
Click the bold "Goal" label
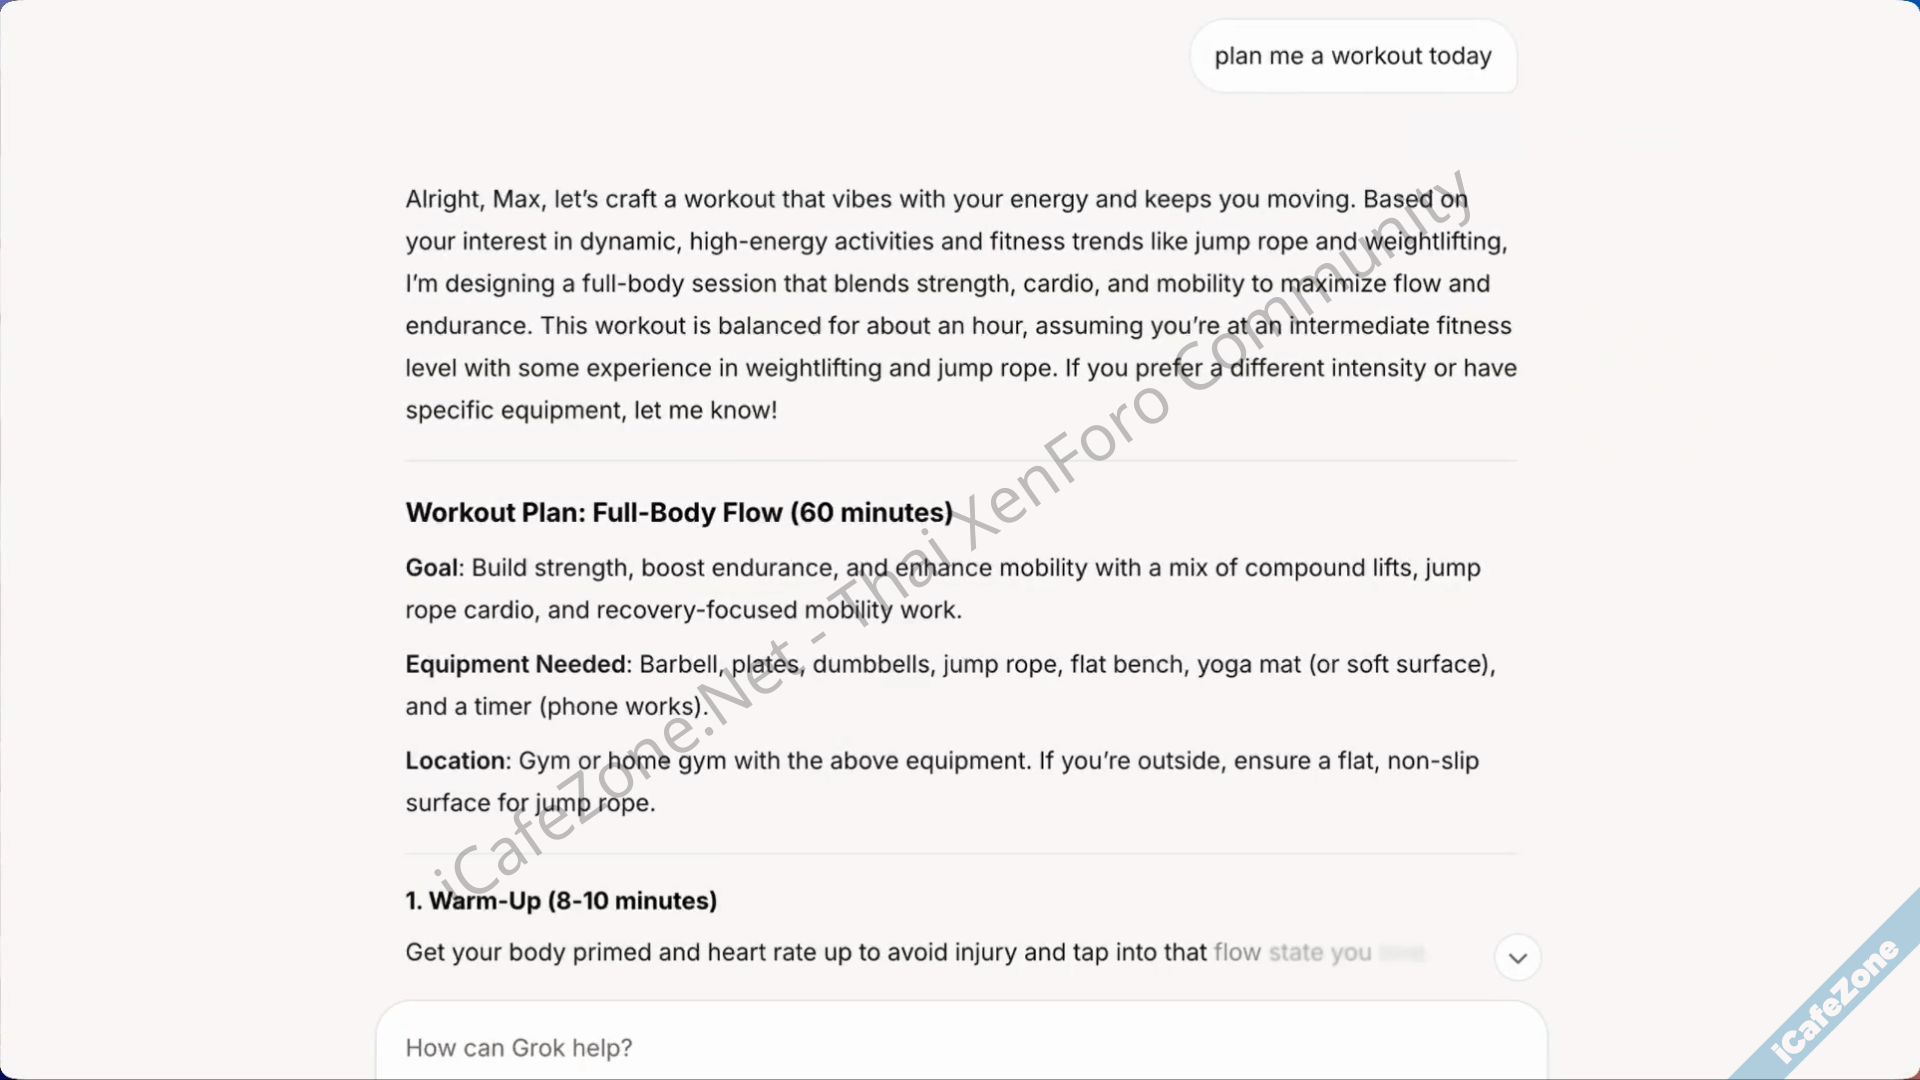[x=433, y=568]
